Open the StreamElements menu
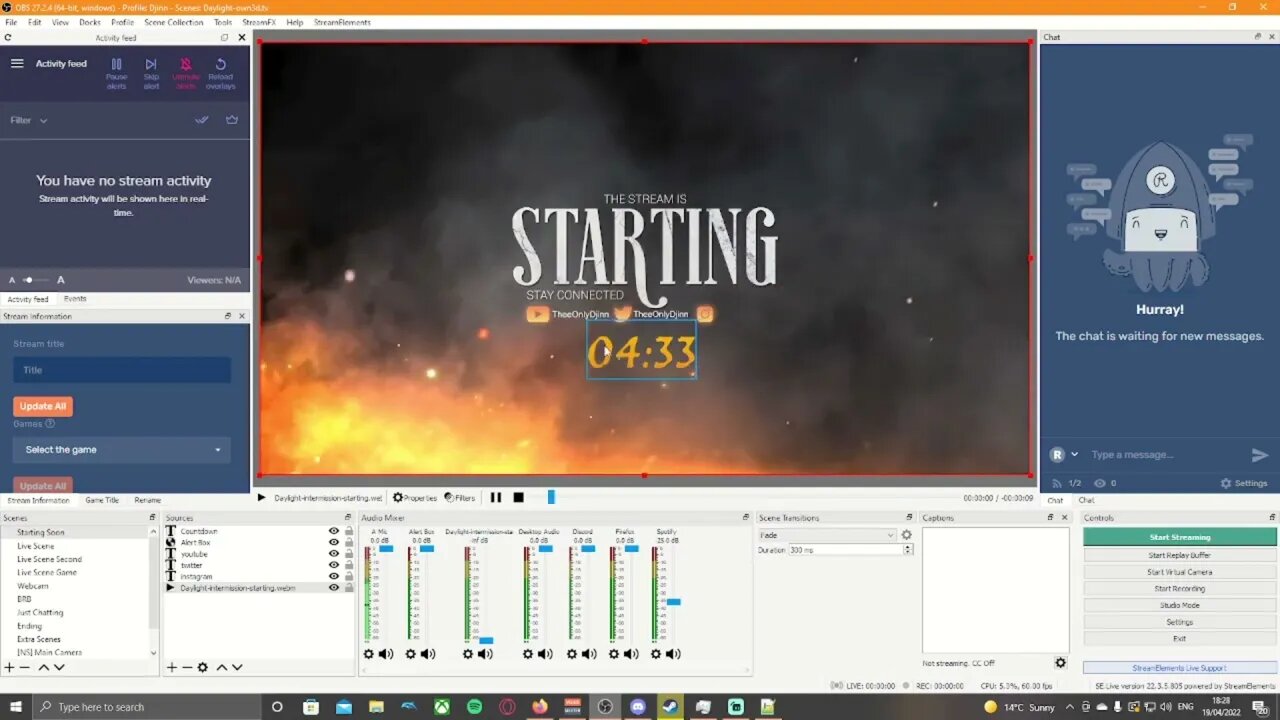The width and height of the screenshot is (1280, 720). point(342,22)
